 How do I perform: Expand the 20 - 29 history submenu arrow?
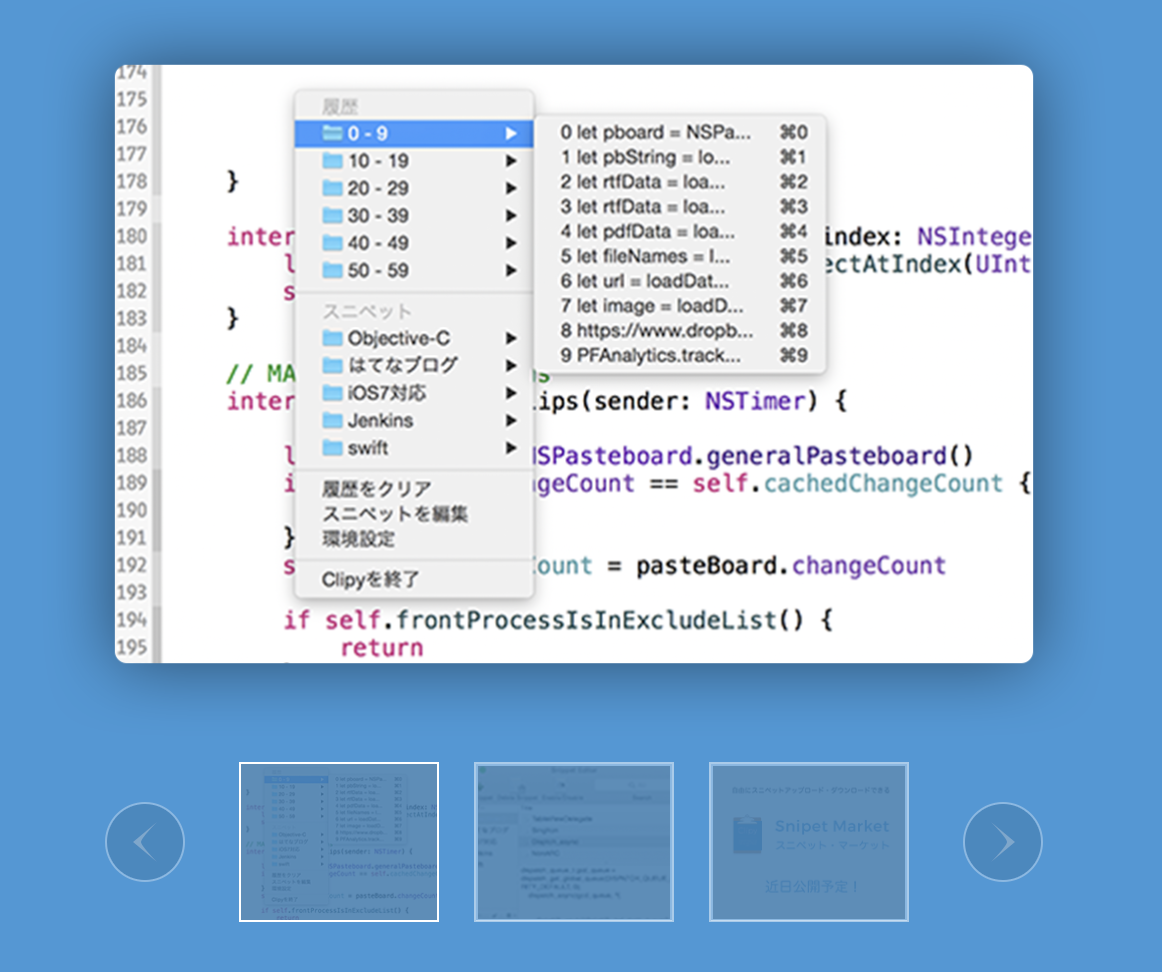[511, 188]
